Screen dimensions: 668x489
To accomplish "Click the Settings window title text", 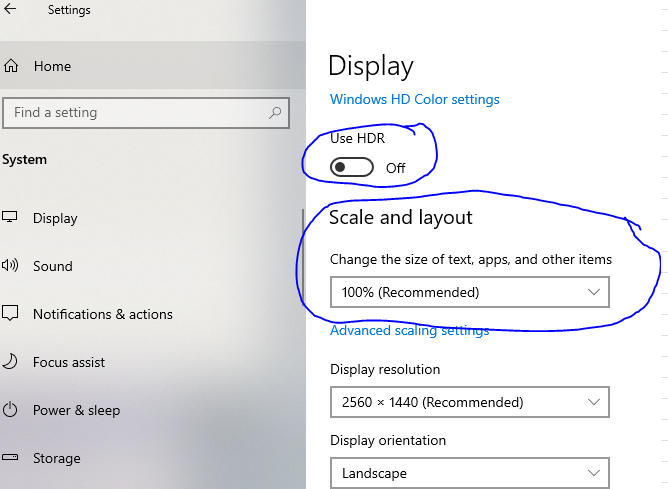I will tap(69, 10).
